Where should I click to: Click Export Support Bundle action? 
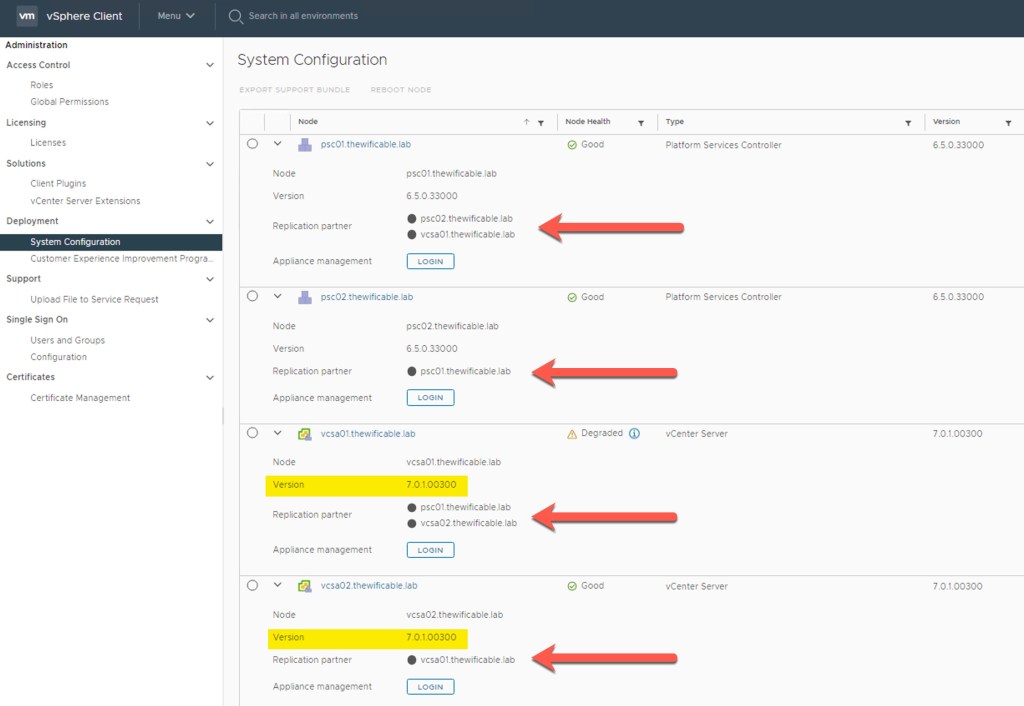[x=295, y=90]
